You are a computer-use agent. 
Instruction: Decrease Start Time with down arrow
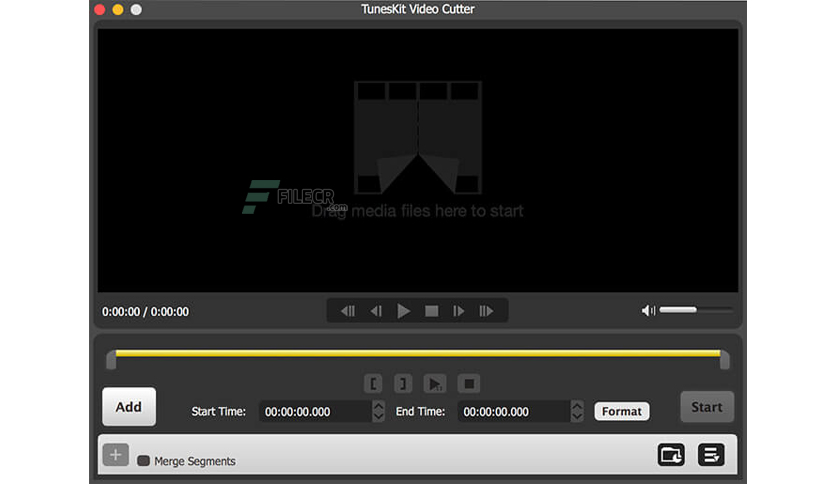point(379,417)
